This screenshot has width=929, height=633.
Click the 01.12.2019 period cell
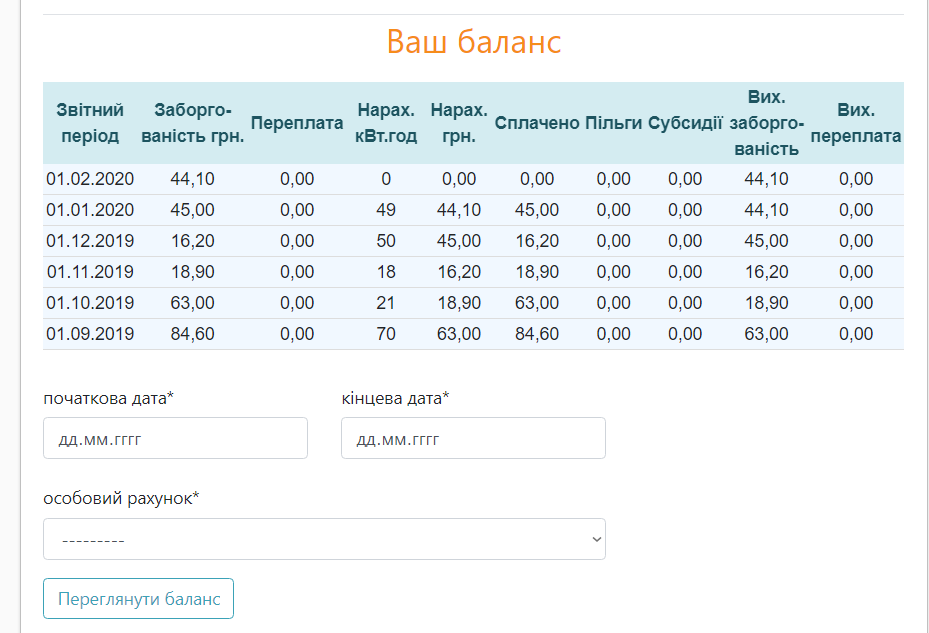coord(90,241)
